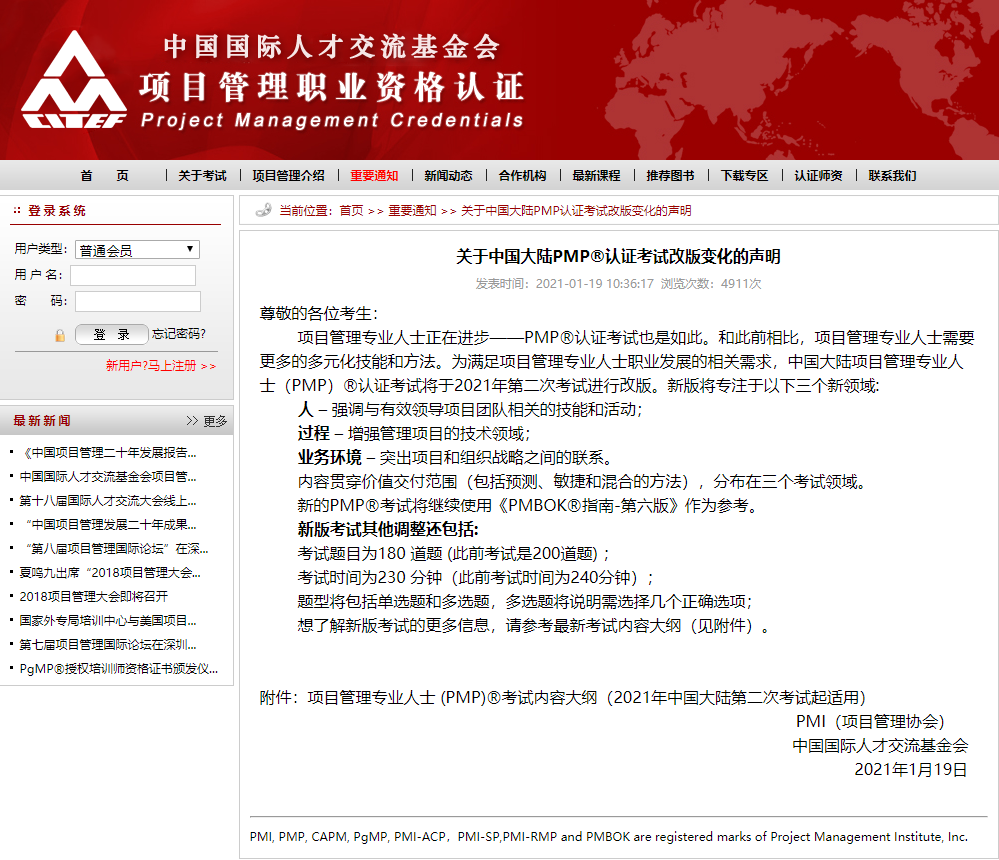Open the 新用户?马上注册 link
Image resolution: width=999 pixels, height=860 pixels.
coord(161,366)
